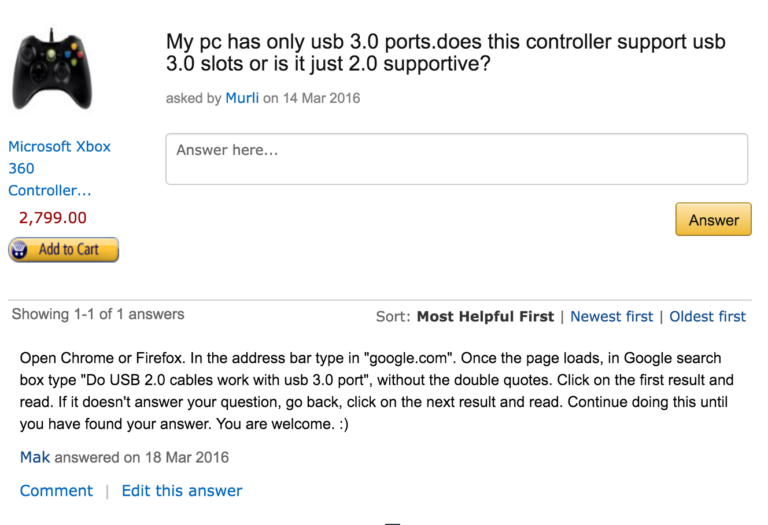768x525 pixels.
Task: Click the '14 Mar 2016' asked date
Action: [321, 98]
